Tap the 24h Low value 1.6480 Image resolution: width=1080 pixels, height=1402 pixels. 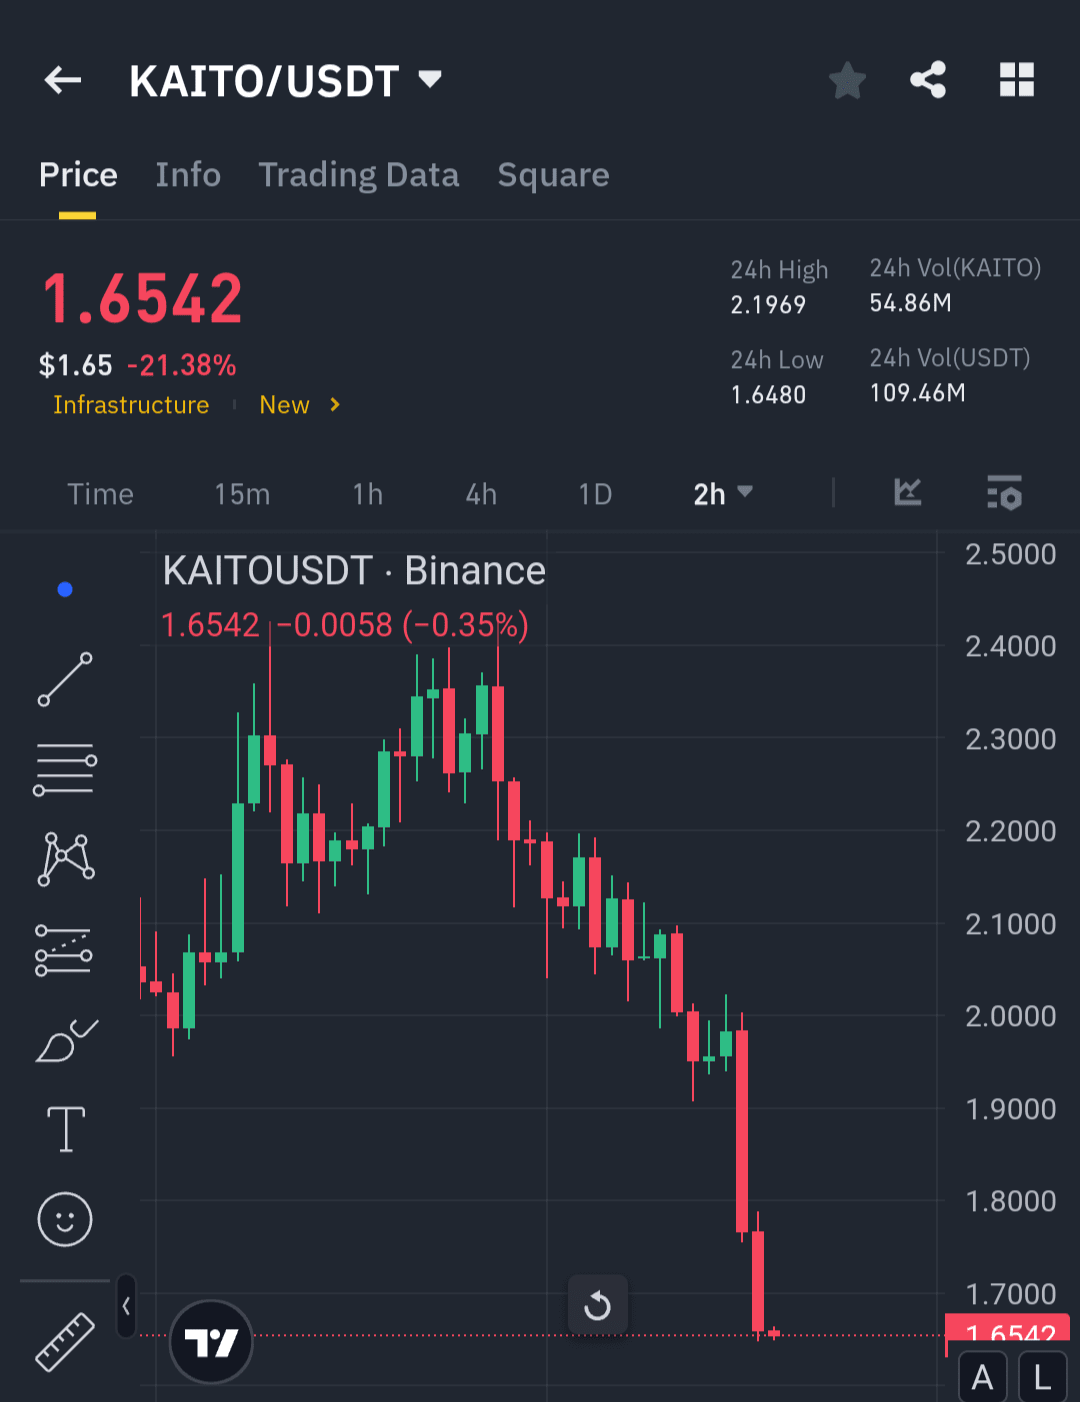(768, 395)
